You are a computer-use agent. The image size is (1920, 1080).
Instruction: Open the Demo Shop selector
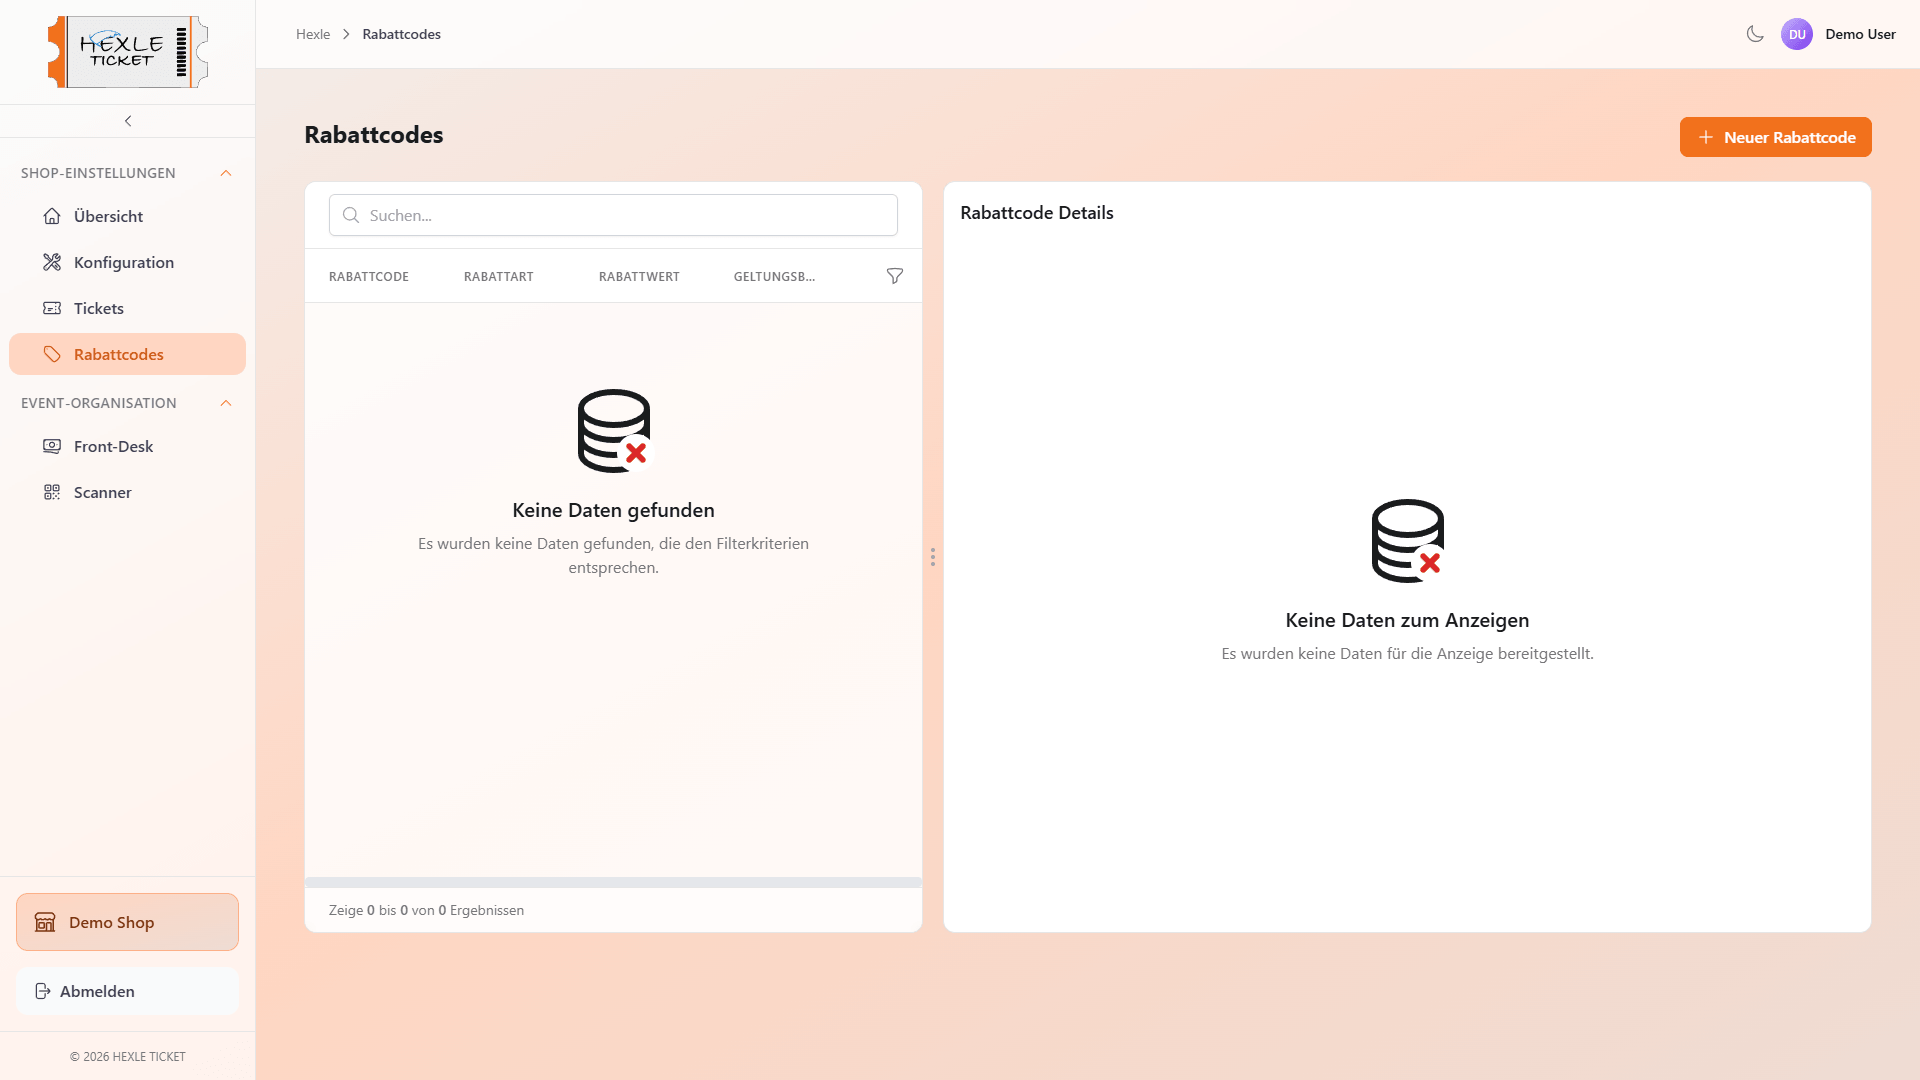pos(127,922)
